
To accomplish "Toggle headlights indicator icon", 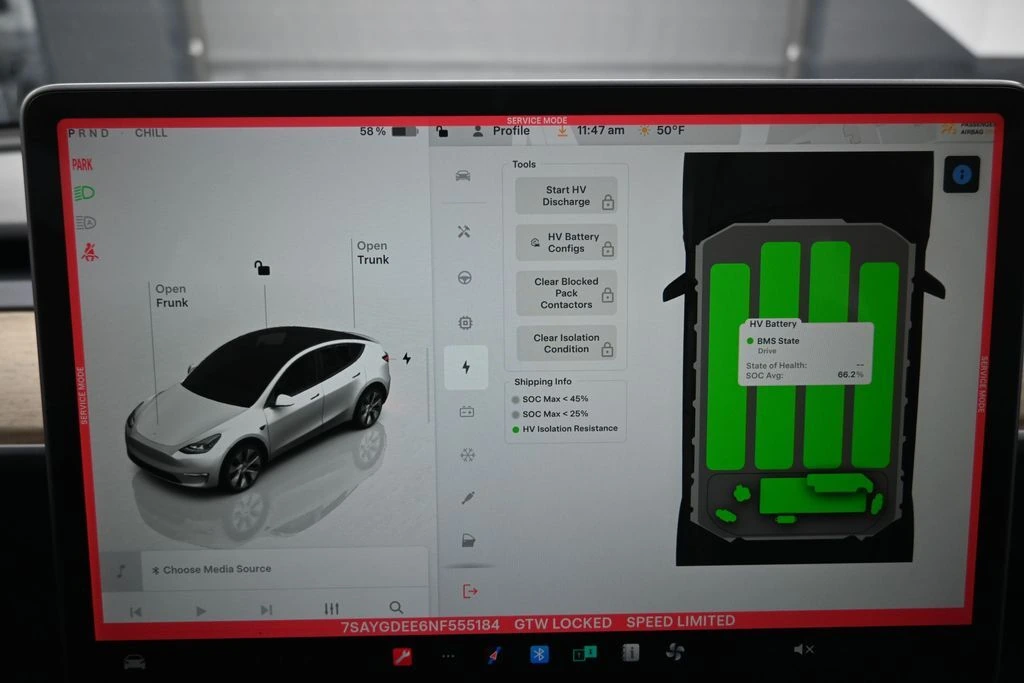I will point(85,193).
